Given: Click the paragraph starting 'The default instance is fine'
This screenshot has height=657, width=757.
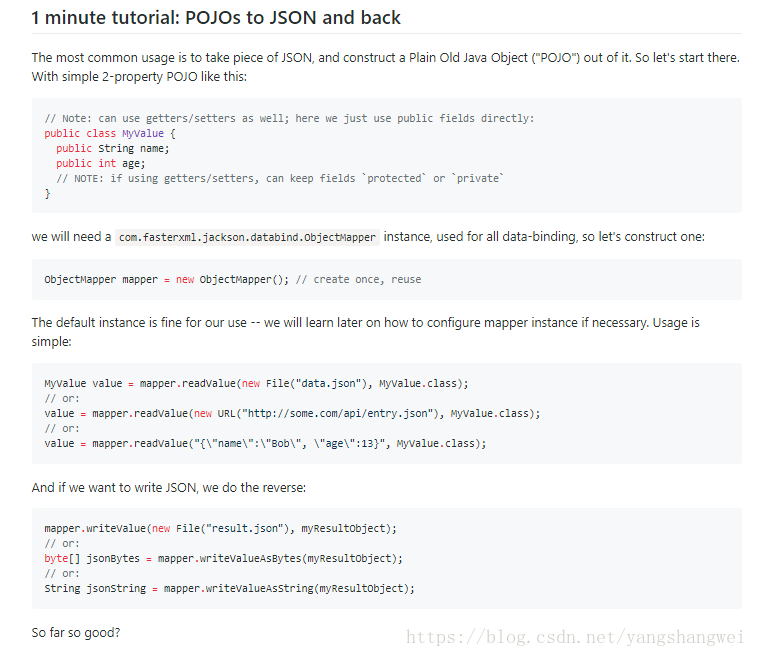Looking at the screenshot, I should [365, 332].
